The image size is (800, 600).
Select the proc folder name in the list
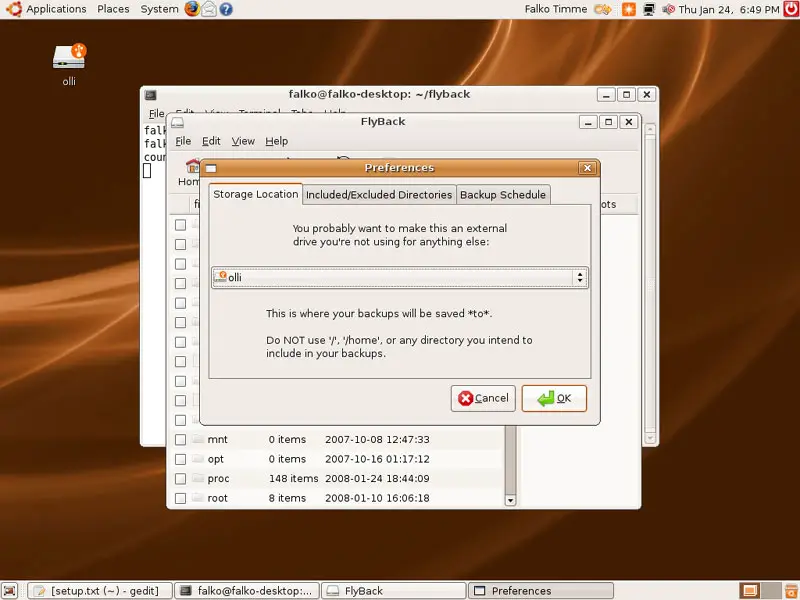pos(218,479)
